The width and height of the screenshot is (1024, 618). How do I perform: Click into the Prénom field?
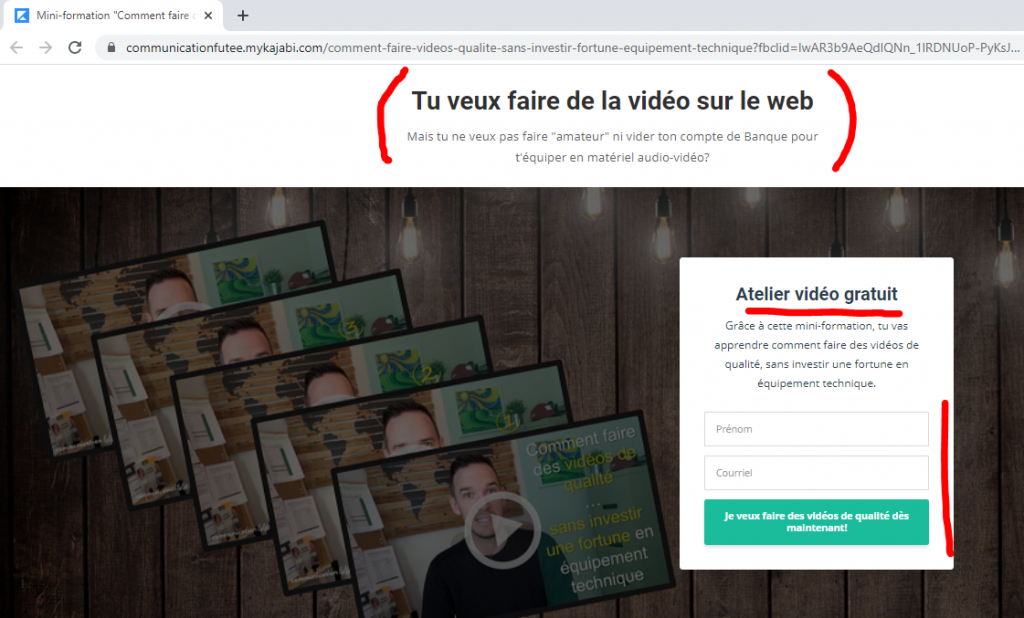tap(816, 429)
